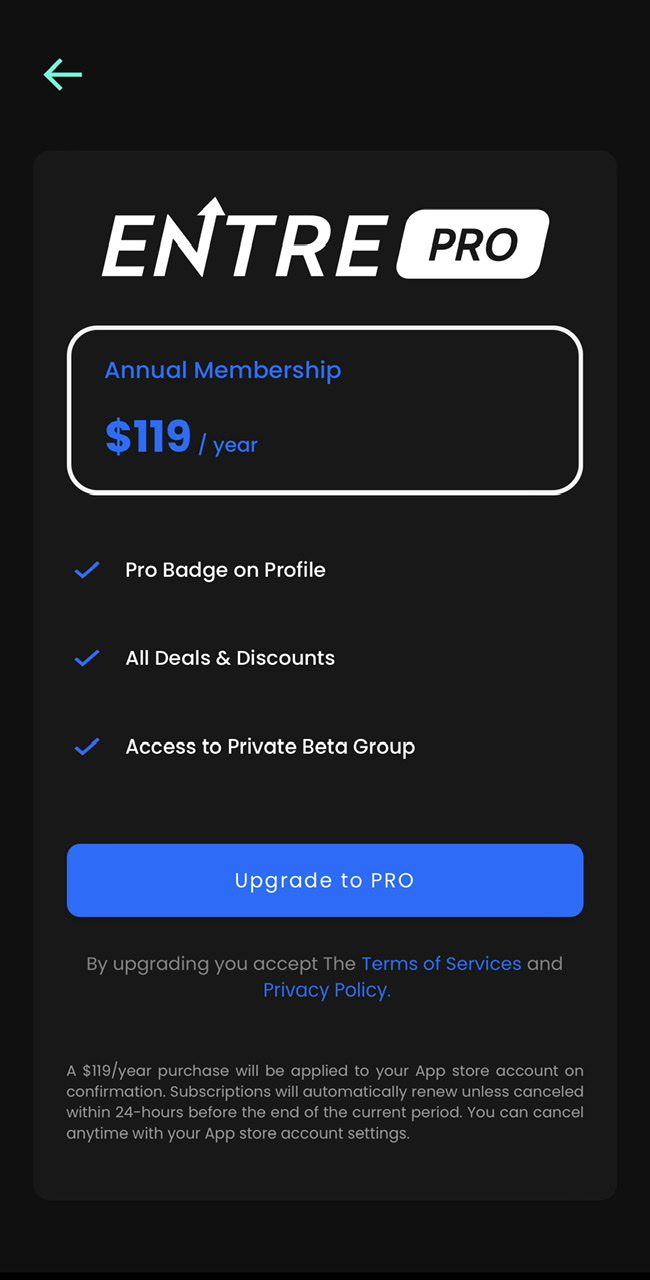Click the Upgrade to PRO button
The image size is (650, 1280).
pyautogui.click(x=325, y=881)
